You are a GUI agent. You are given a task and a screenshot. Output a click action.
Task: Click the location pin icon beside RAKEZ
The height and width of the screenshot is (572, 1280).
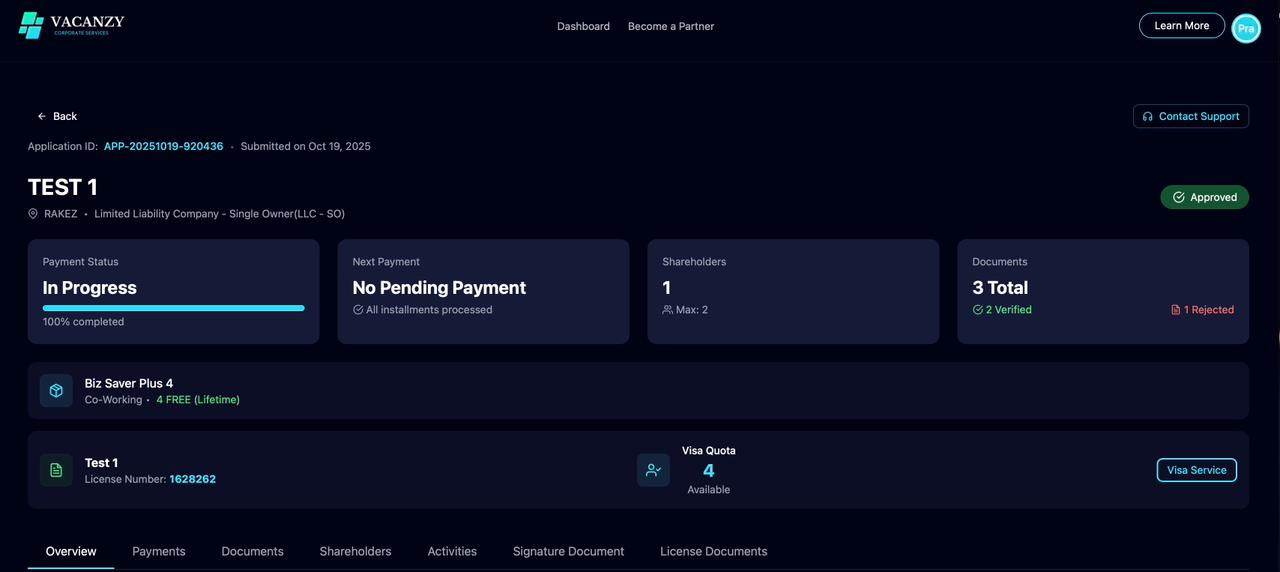[33, 214]
